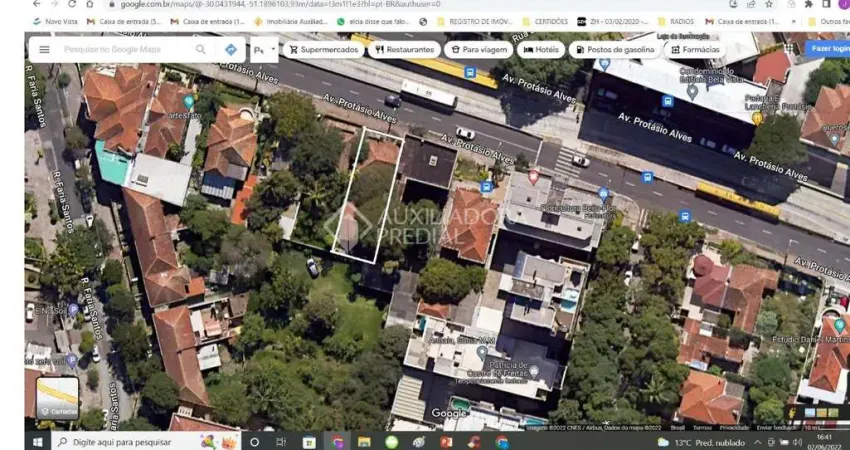Select the 'Para viagem' chip

coord(479,49)
